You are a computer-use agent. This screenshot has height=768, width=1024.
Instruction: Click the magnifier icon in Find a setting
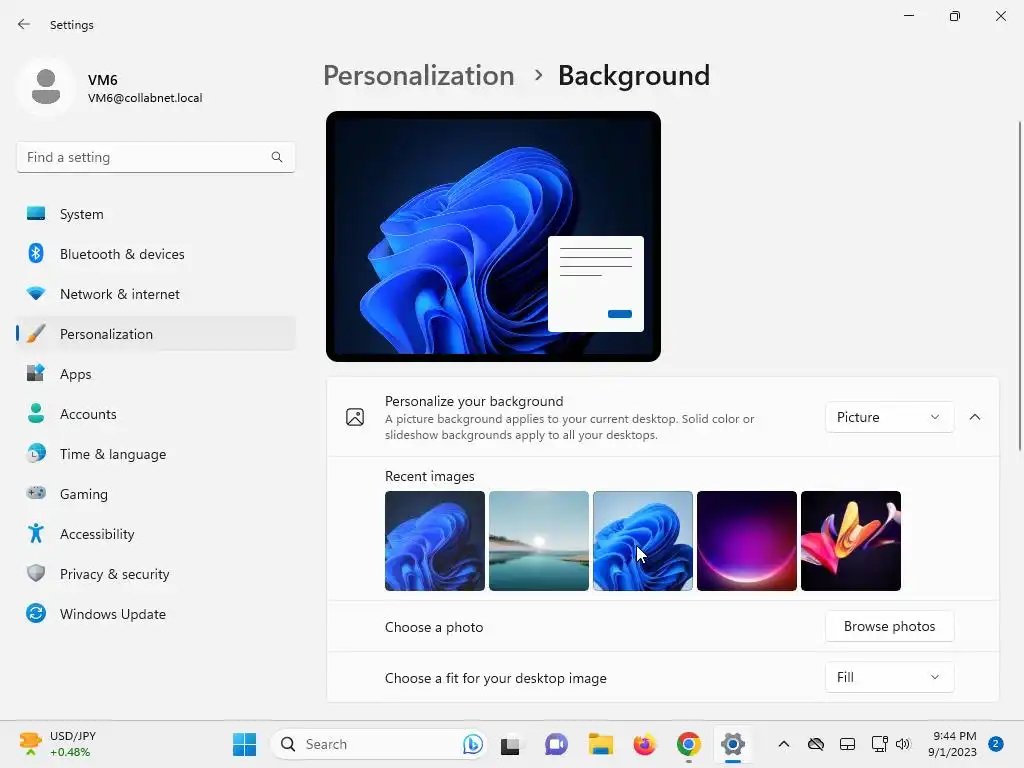click(277, 157)
